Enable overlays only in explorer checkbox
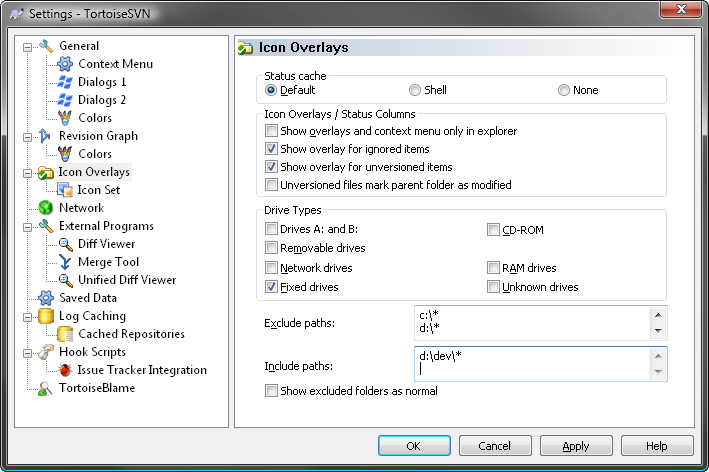Screen dimensions: 709x472 coord(271,131)
